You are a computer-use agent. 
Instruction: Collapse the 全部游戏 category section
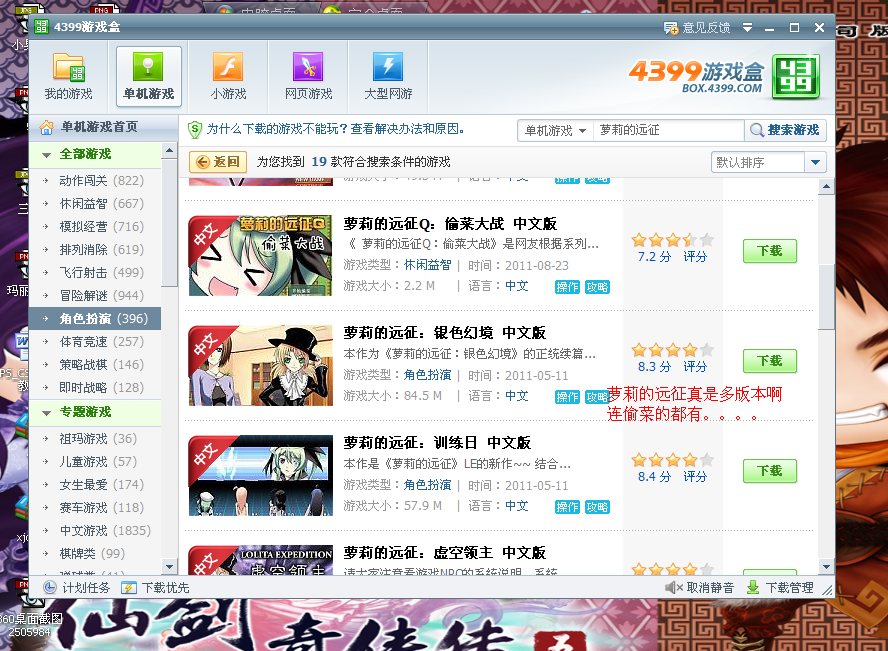[x=46, y=155]
